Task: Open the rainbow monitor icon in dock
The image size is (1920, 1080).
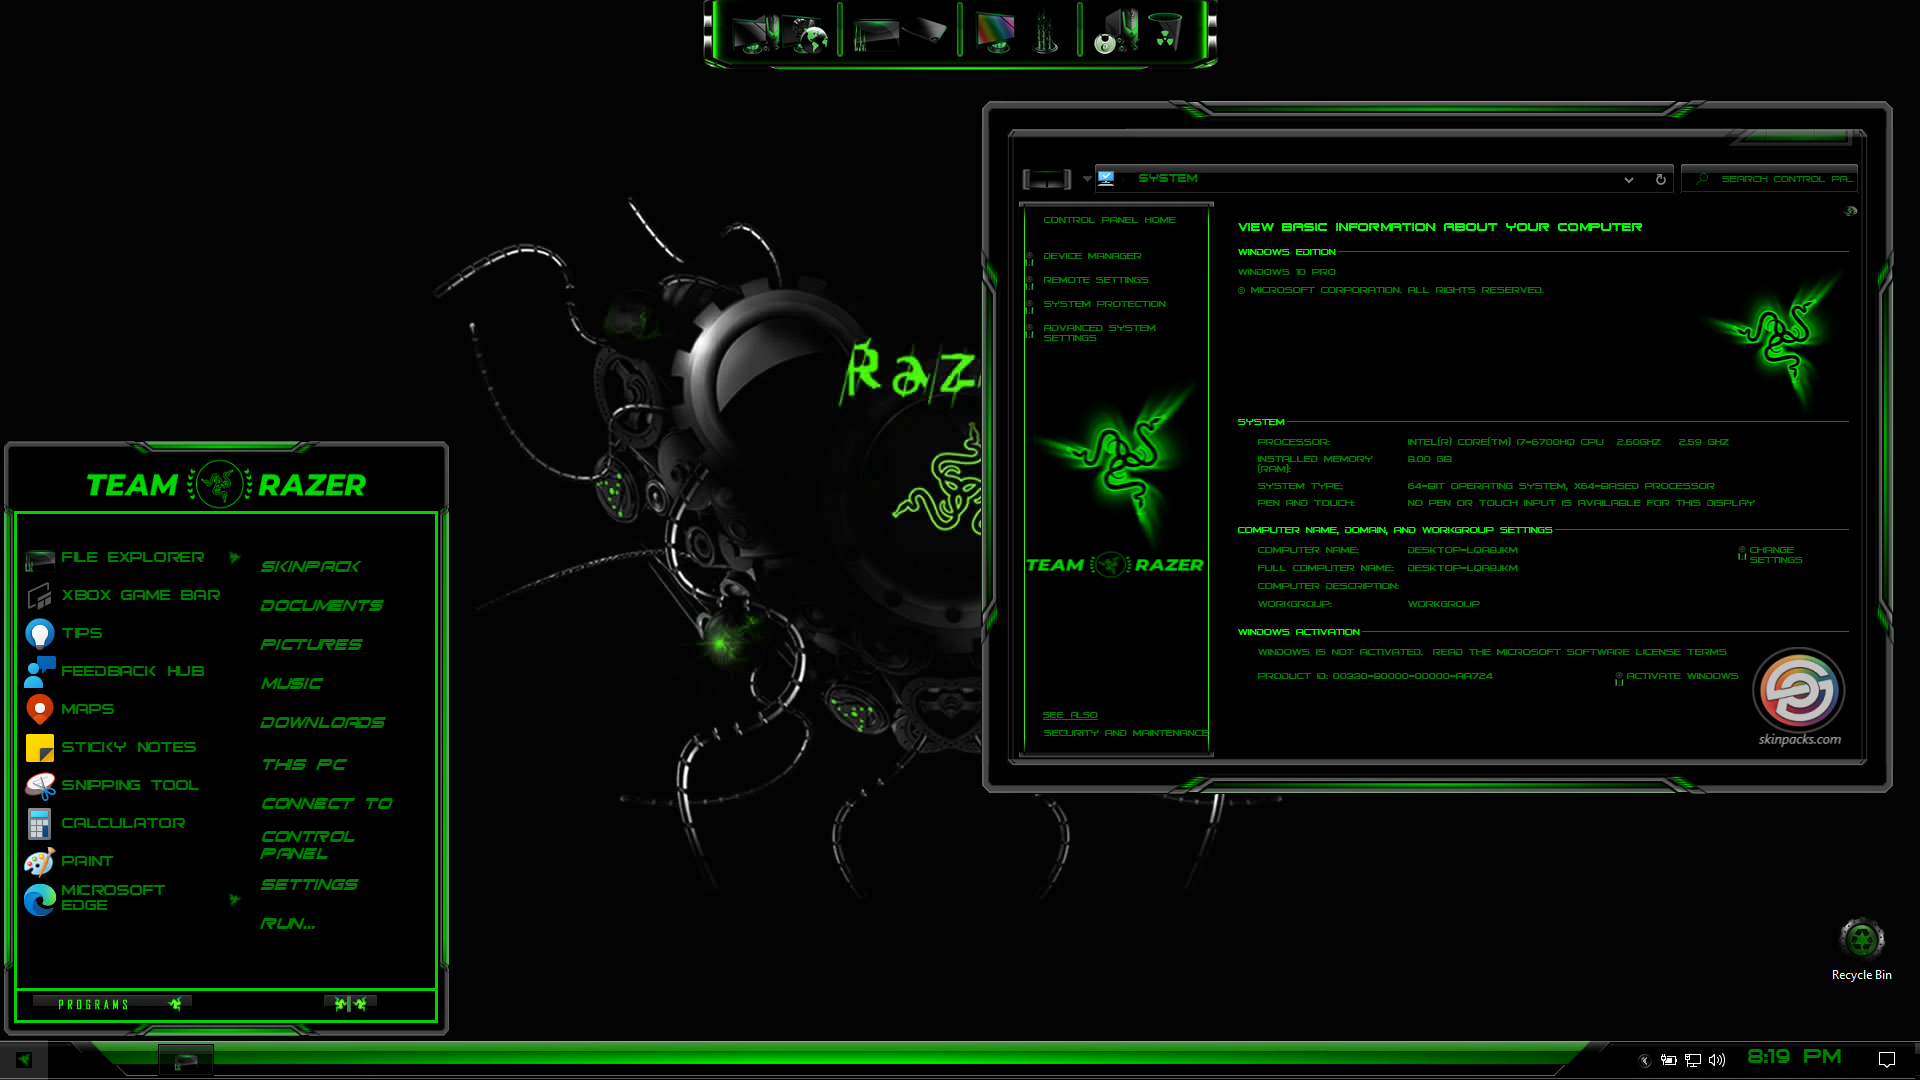Action: (994, 32)
